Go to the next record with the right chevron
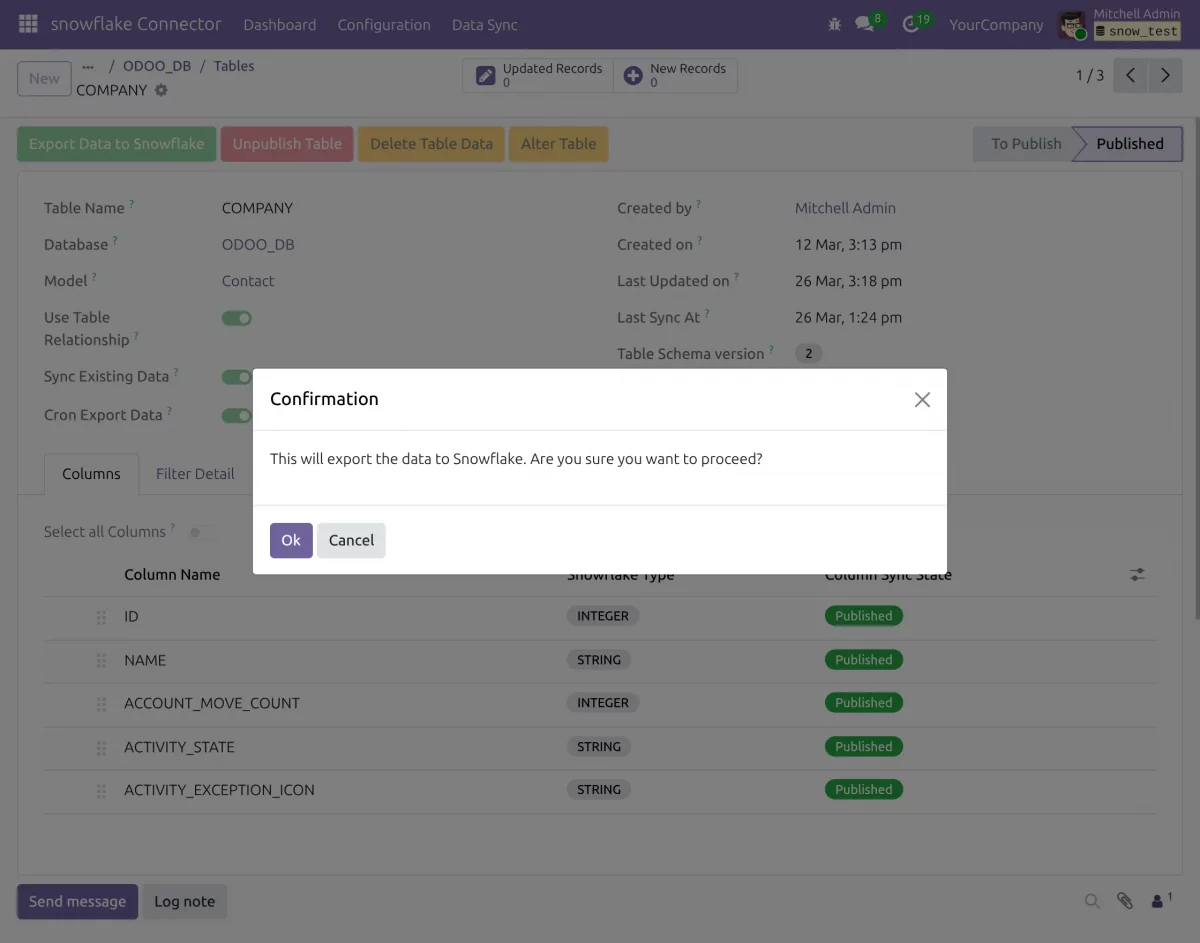Viewport: 1200px width, 943px height. [1165, 74]
